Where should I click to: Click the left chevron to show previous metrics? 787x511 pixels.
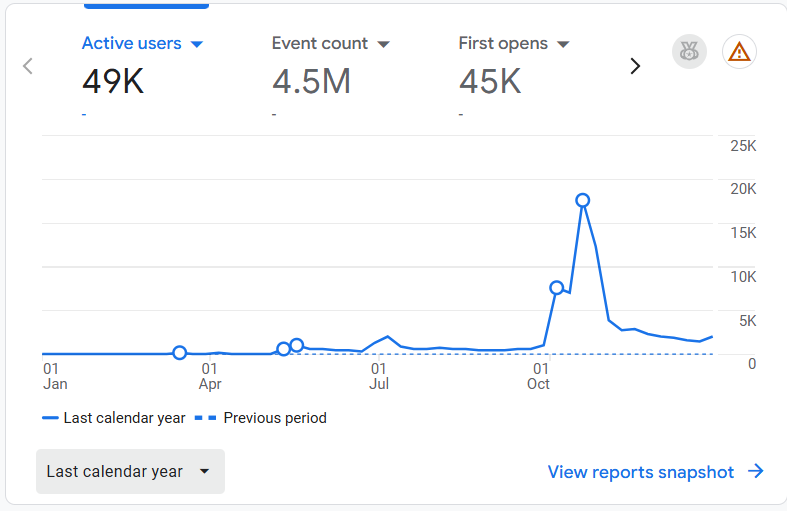(x=28, y=66)
